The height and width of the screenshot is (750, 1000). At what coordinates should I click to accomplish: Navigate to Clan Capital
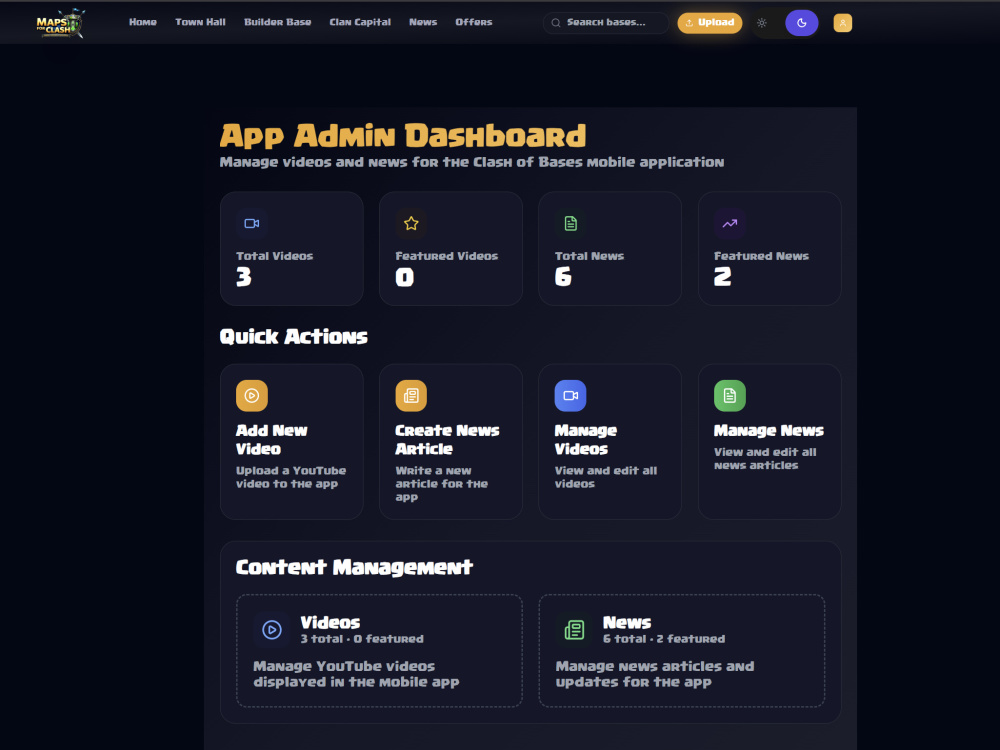tap(360, 22)
